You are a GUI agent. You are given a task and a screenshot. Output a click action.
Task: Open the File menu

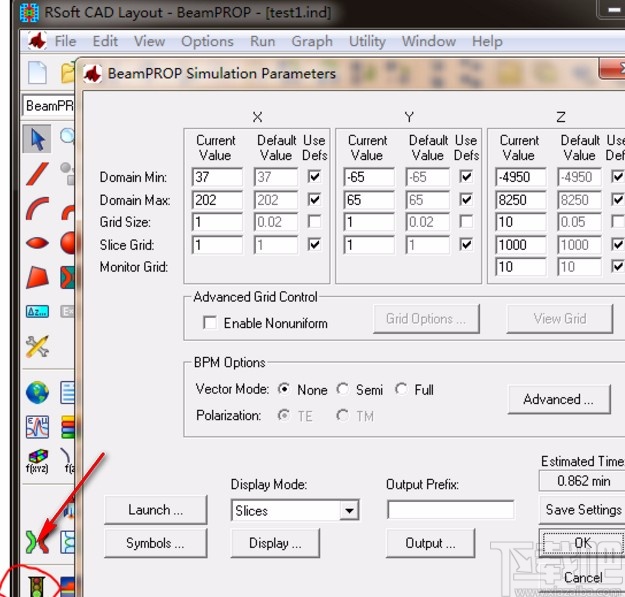coord(65,41)
